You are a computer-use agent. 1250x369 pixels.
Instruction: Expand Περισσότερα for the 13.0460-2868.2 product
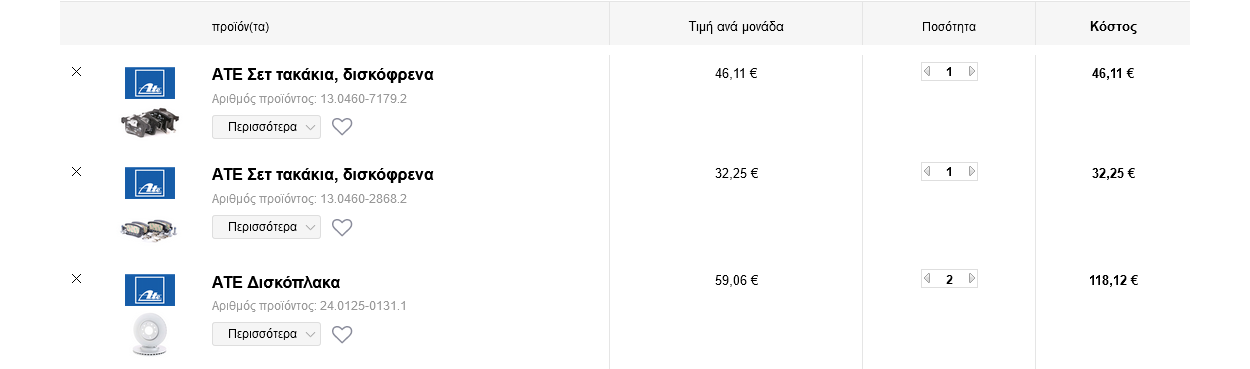(x=266, y=227)
